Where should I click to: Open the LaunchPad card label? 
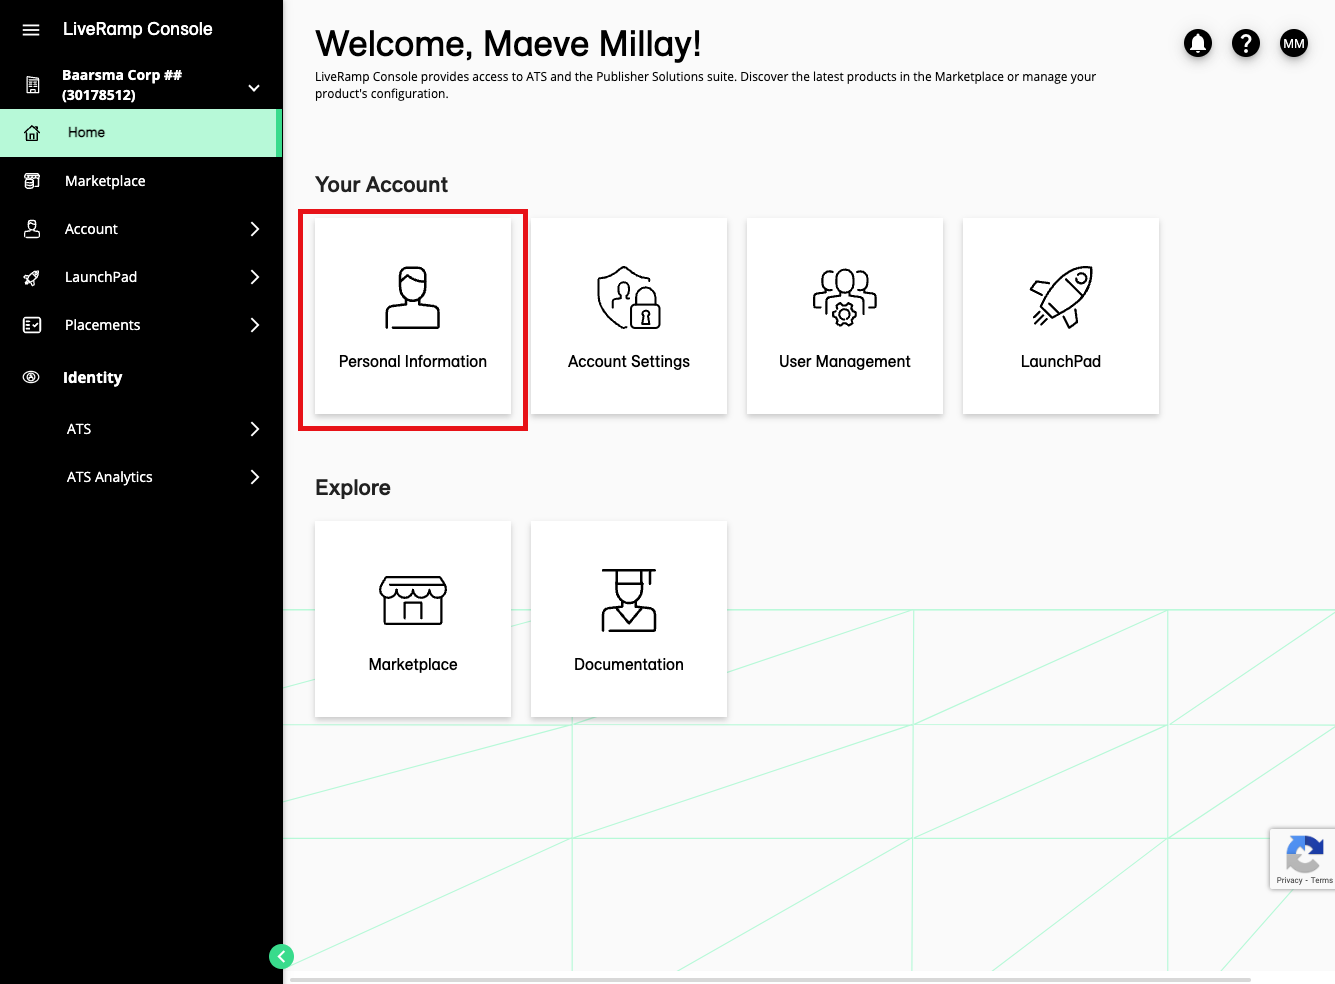coord(1061,362)
